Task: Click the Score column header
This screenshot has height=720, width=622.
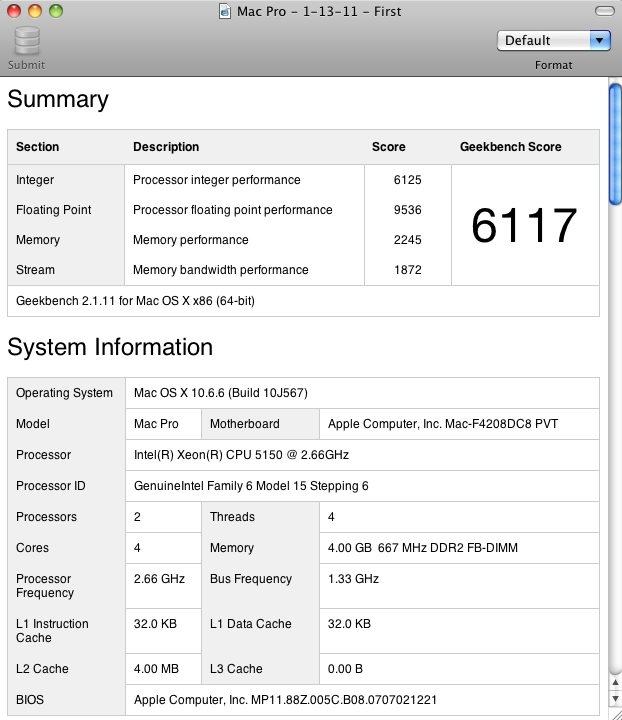Action: (389, 146)
